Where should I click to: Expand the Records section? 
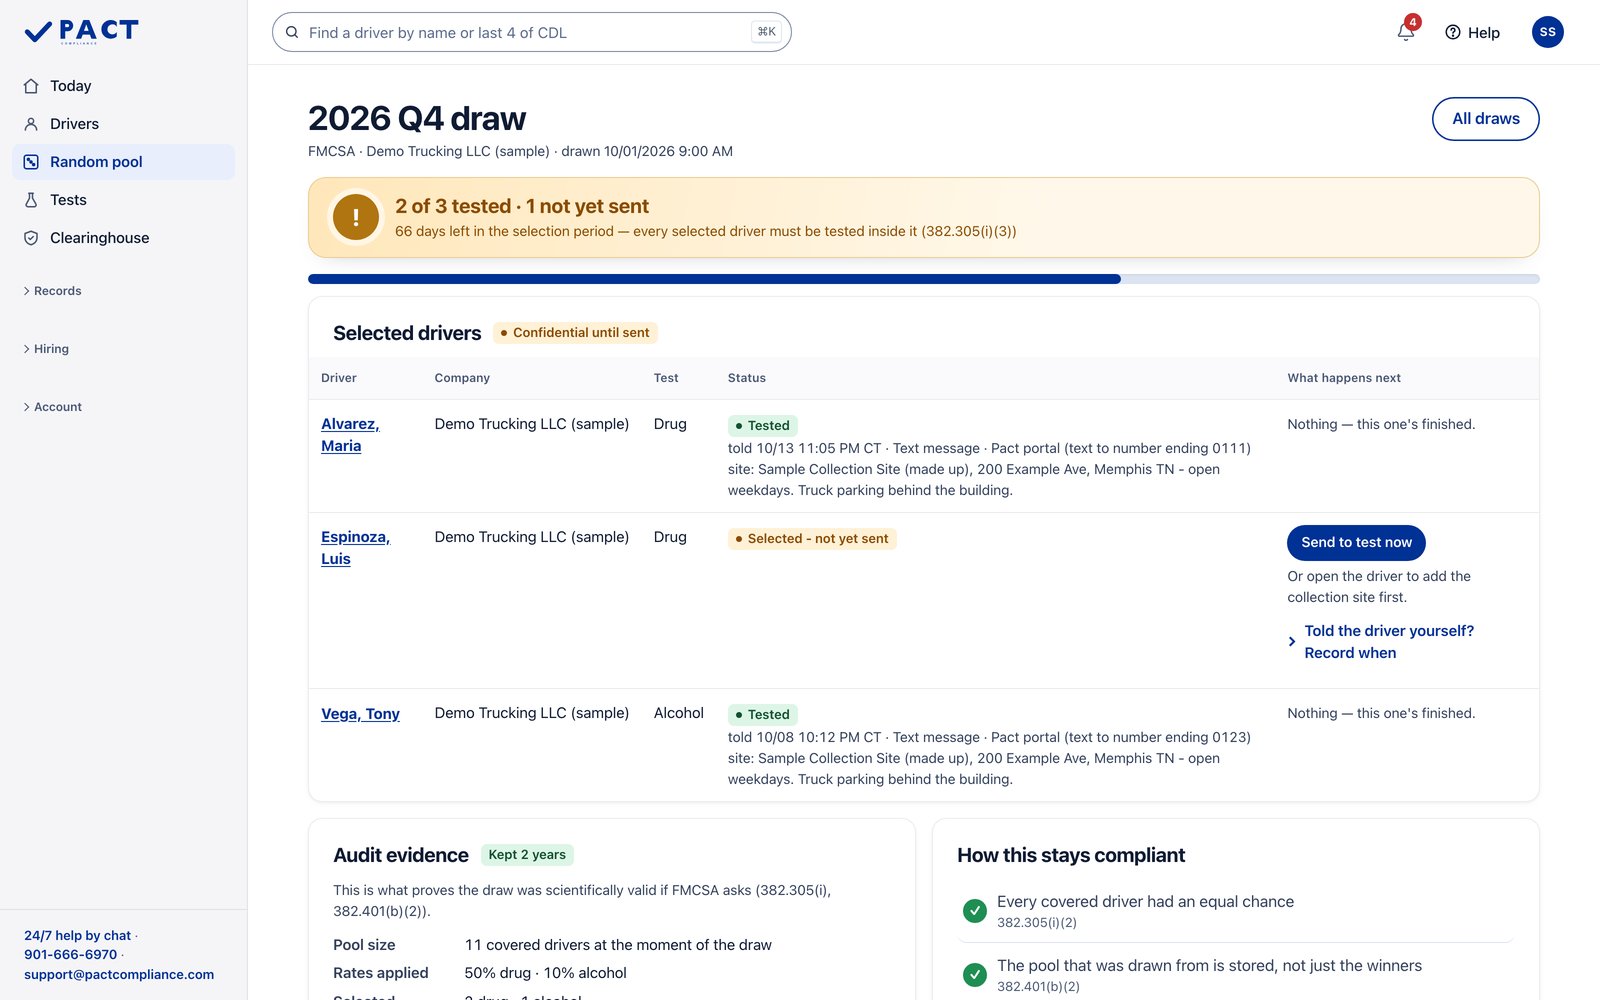tap(52, 291)
